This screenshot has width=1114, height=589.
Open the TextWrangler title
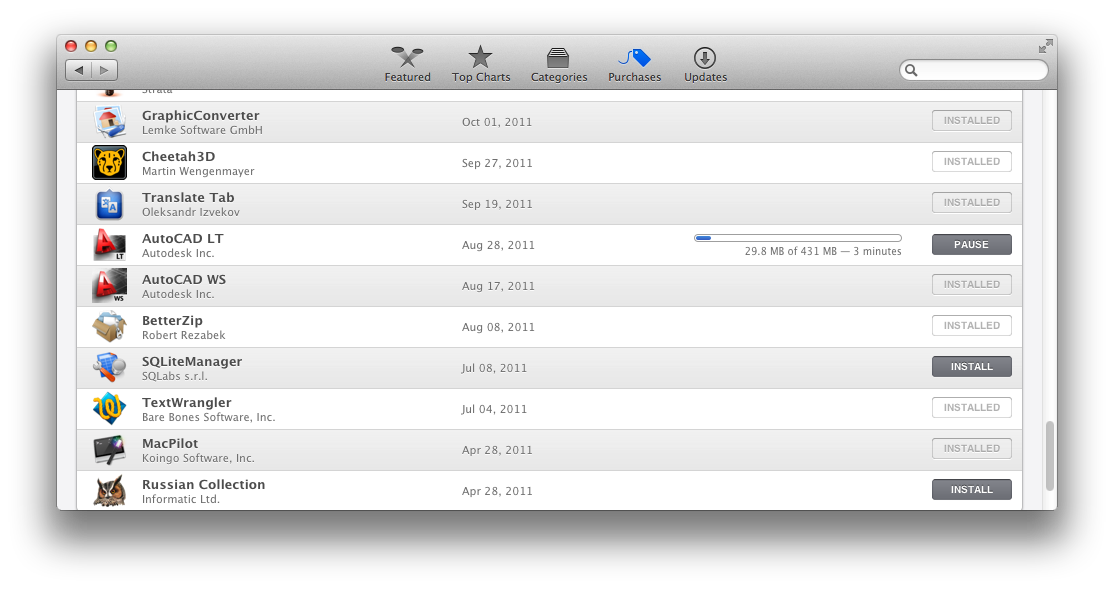click(x=186, y=403)
